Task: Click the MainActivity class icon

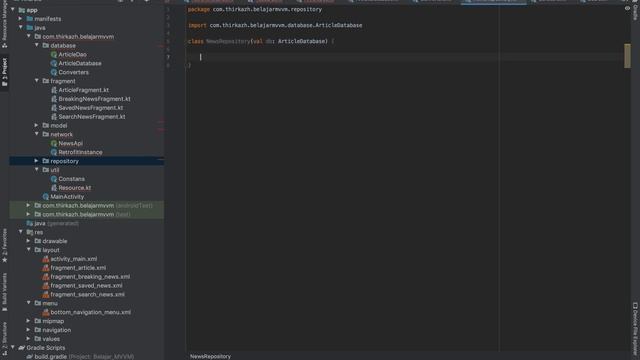Action: pos(46,197)
